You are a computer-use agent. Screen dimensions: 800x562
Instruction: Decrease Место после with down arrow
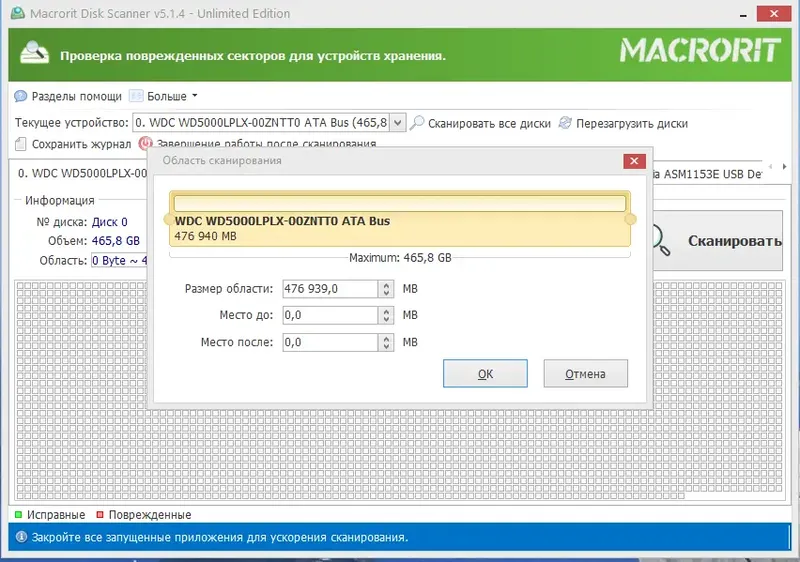click(x=386, y=347)
